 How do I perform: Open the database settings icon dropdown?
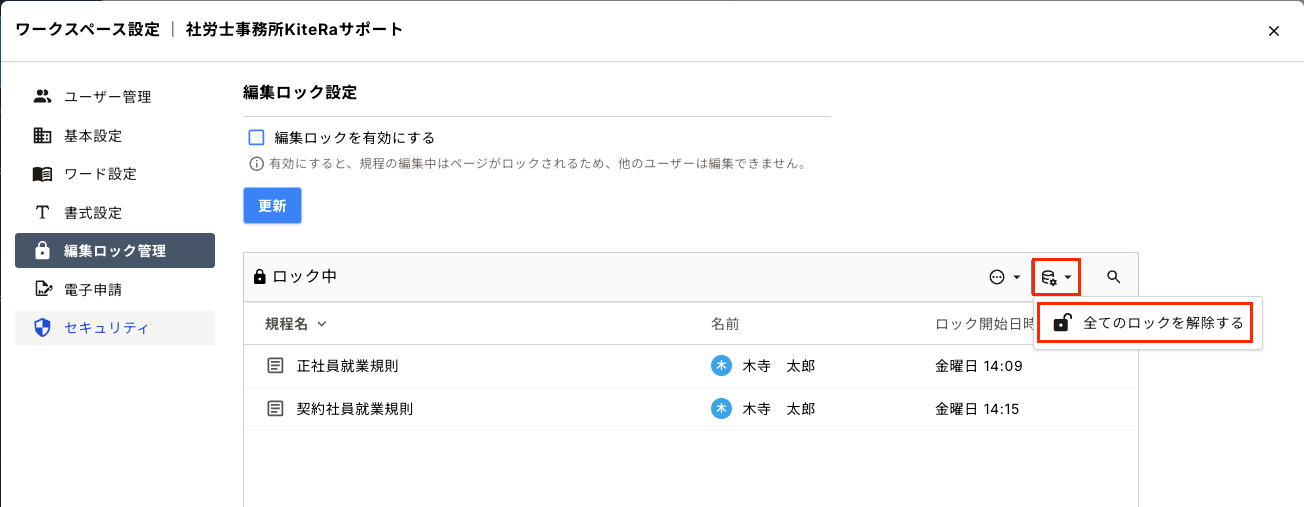pos(1056,277)
